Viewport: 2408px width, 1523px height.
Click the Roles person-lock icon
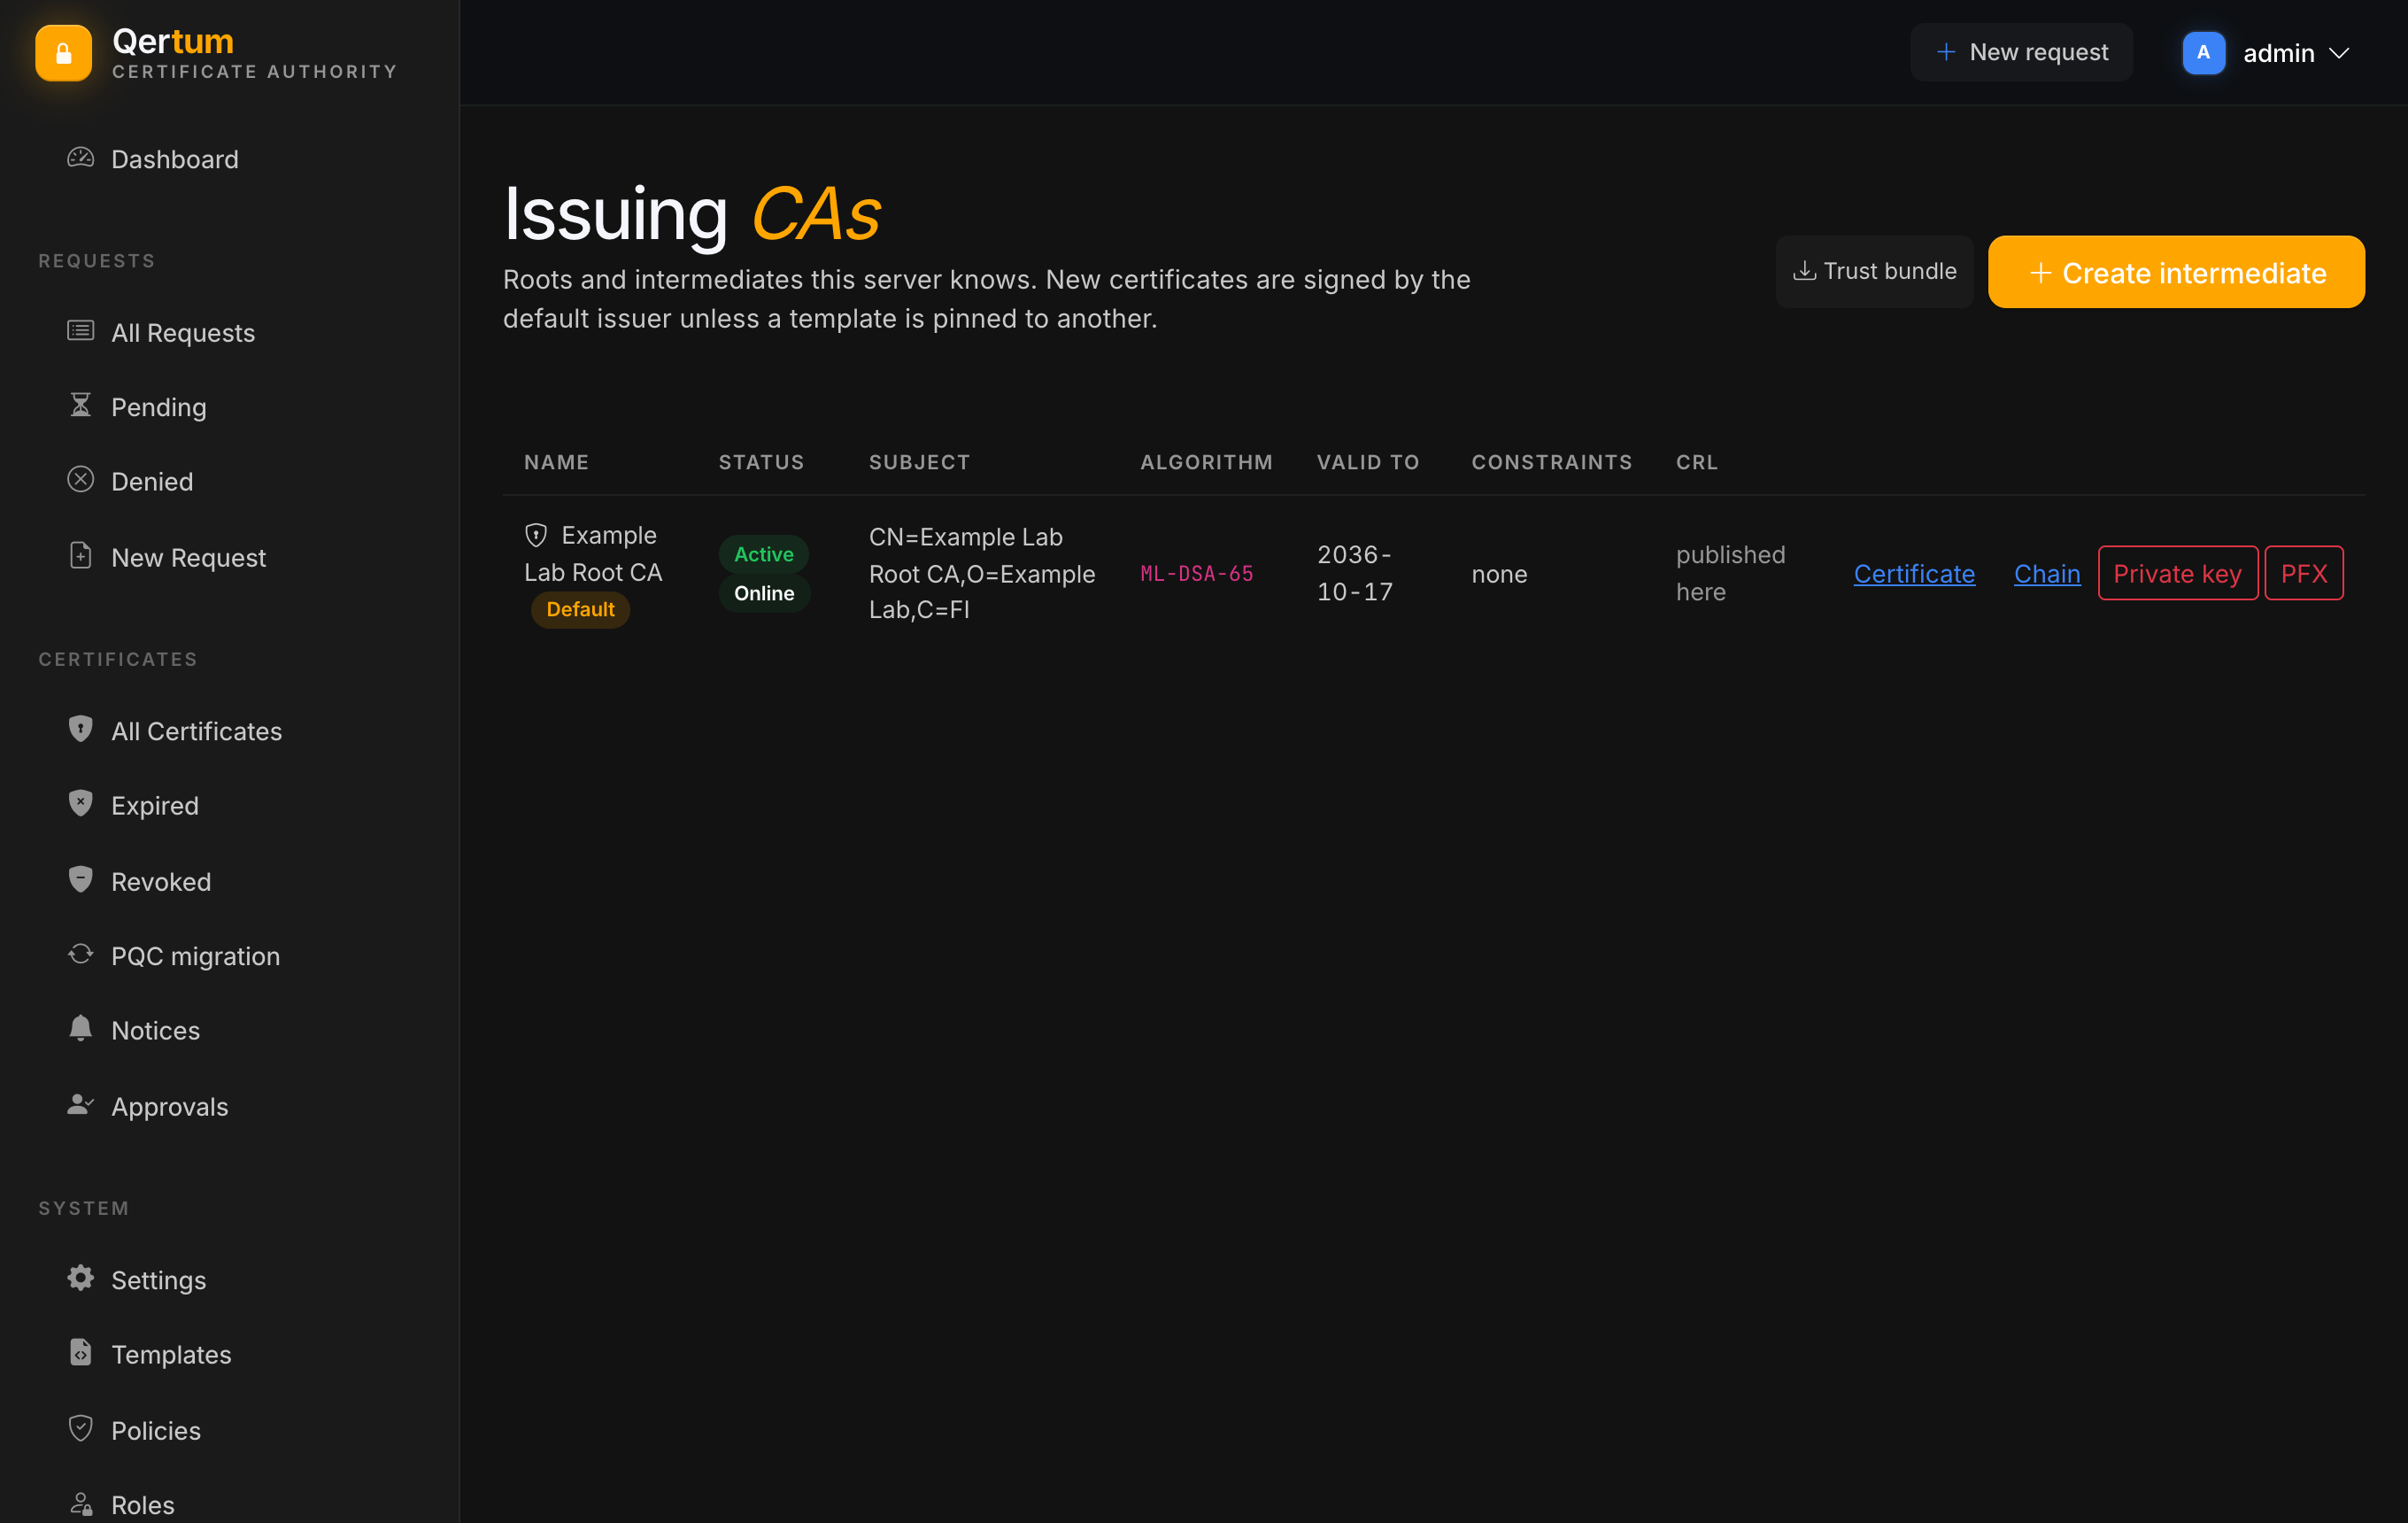(80, 1504)
